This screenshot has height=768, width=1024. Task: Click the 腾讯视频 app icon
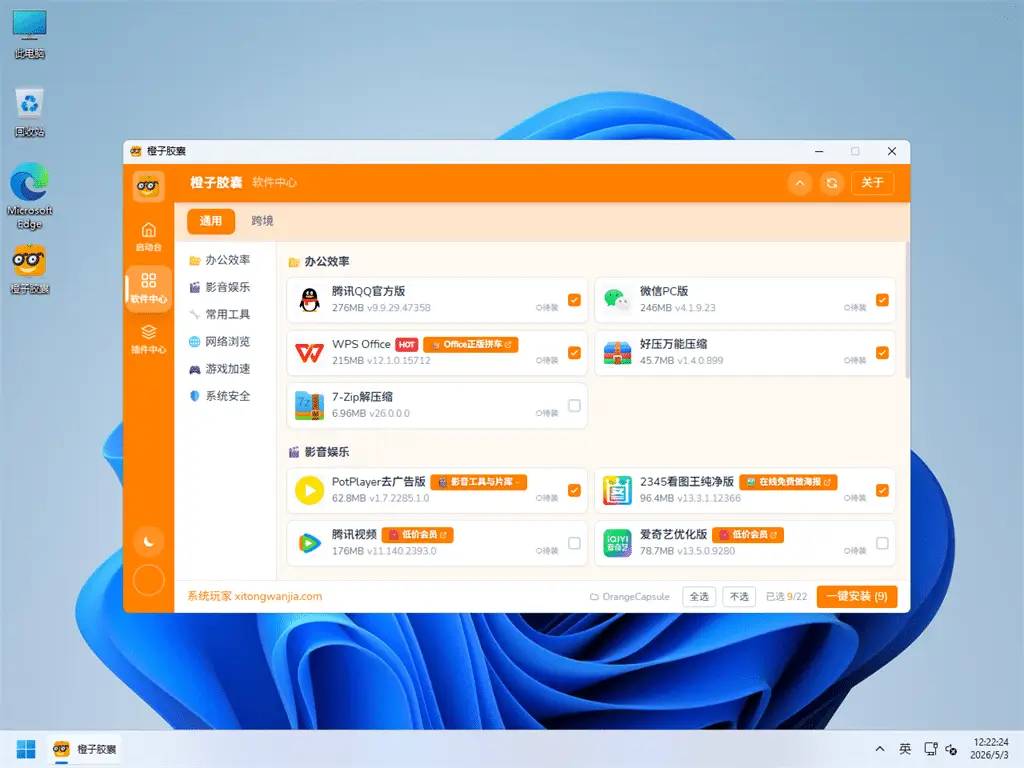310,543
